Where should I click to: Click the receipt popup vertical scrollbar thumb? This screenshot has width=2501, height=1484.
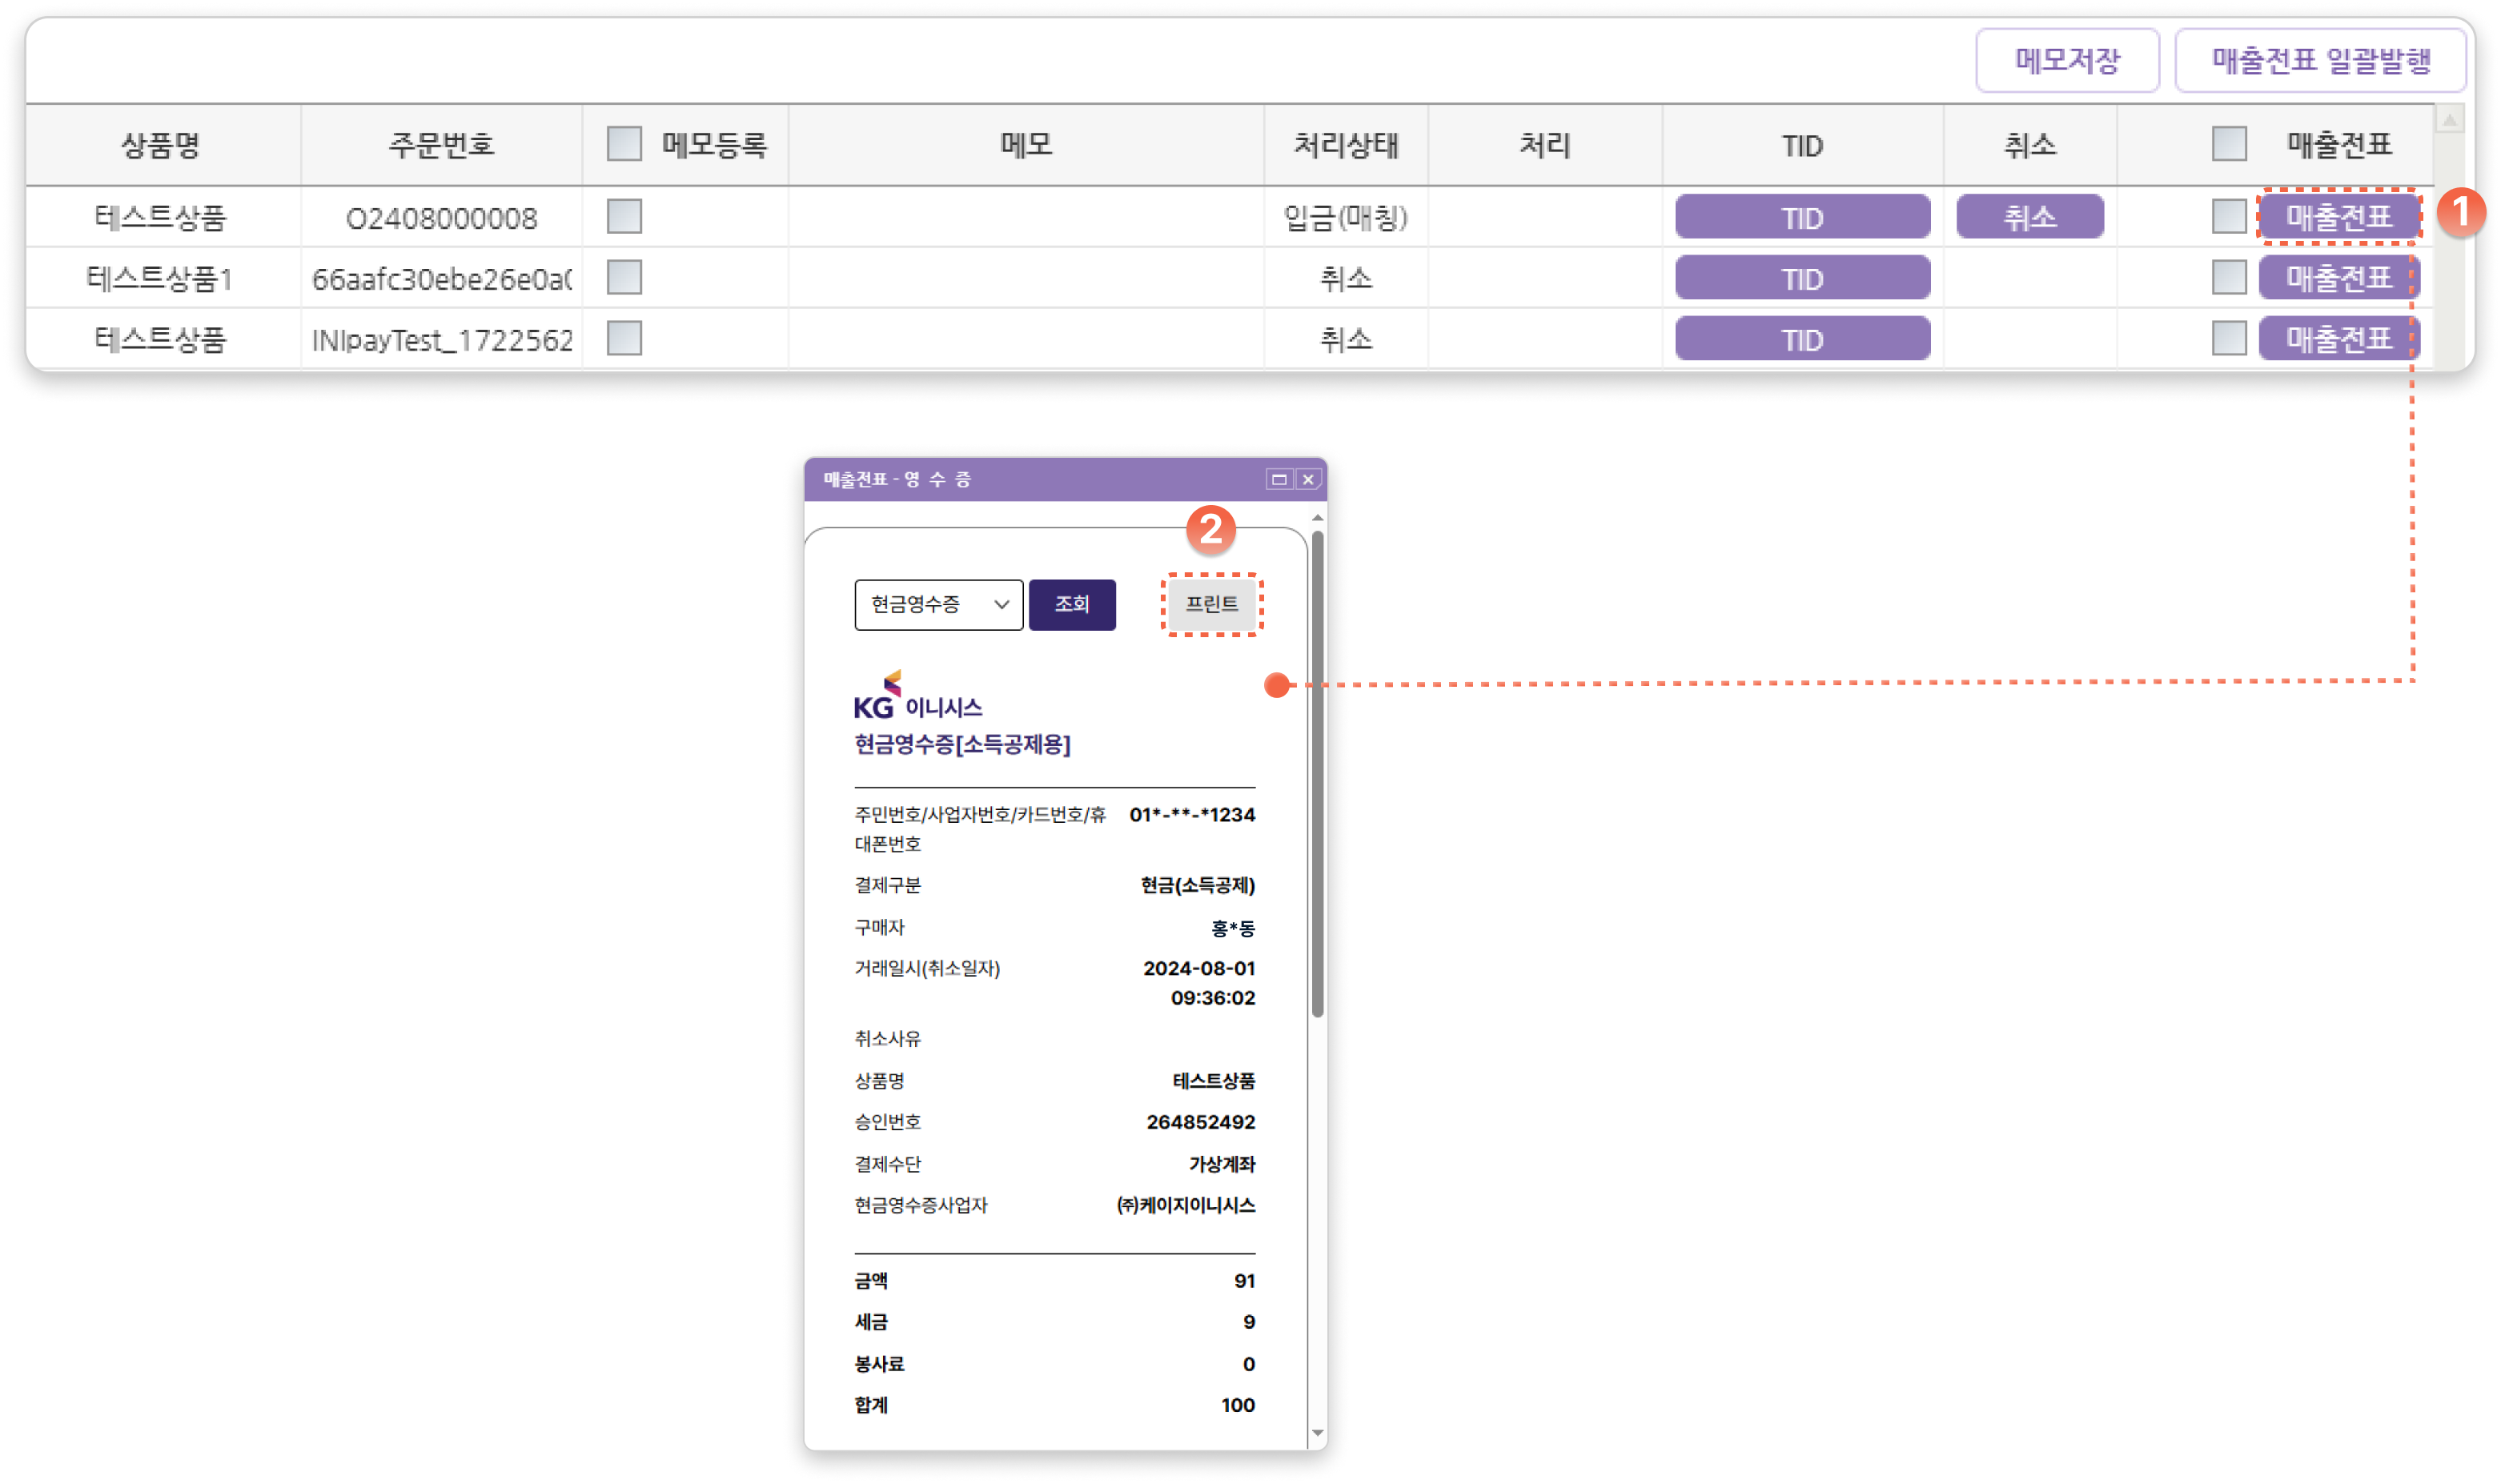click(1318, 775)
